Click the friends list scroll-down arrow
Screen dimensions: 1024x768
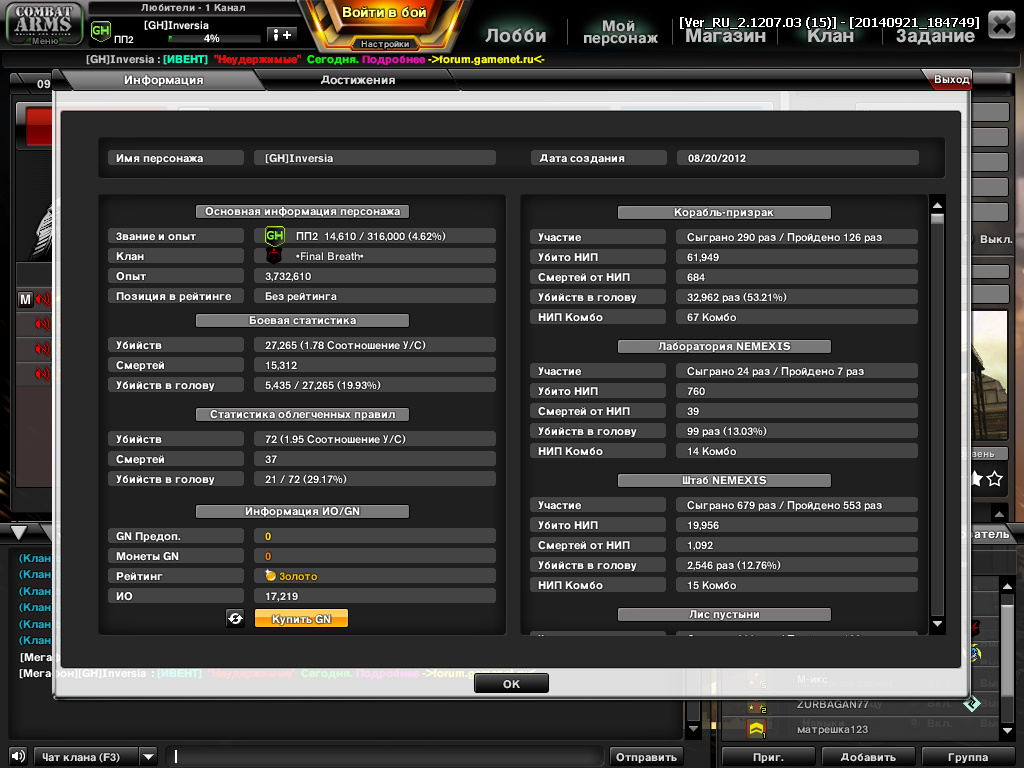click(1006, 730)
